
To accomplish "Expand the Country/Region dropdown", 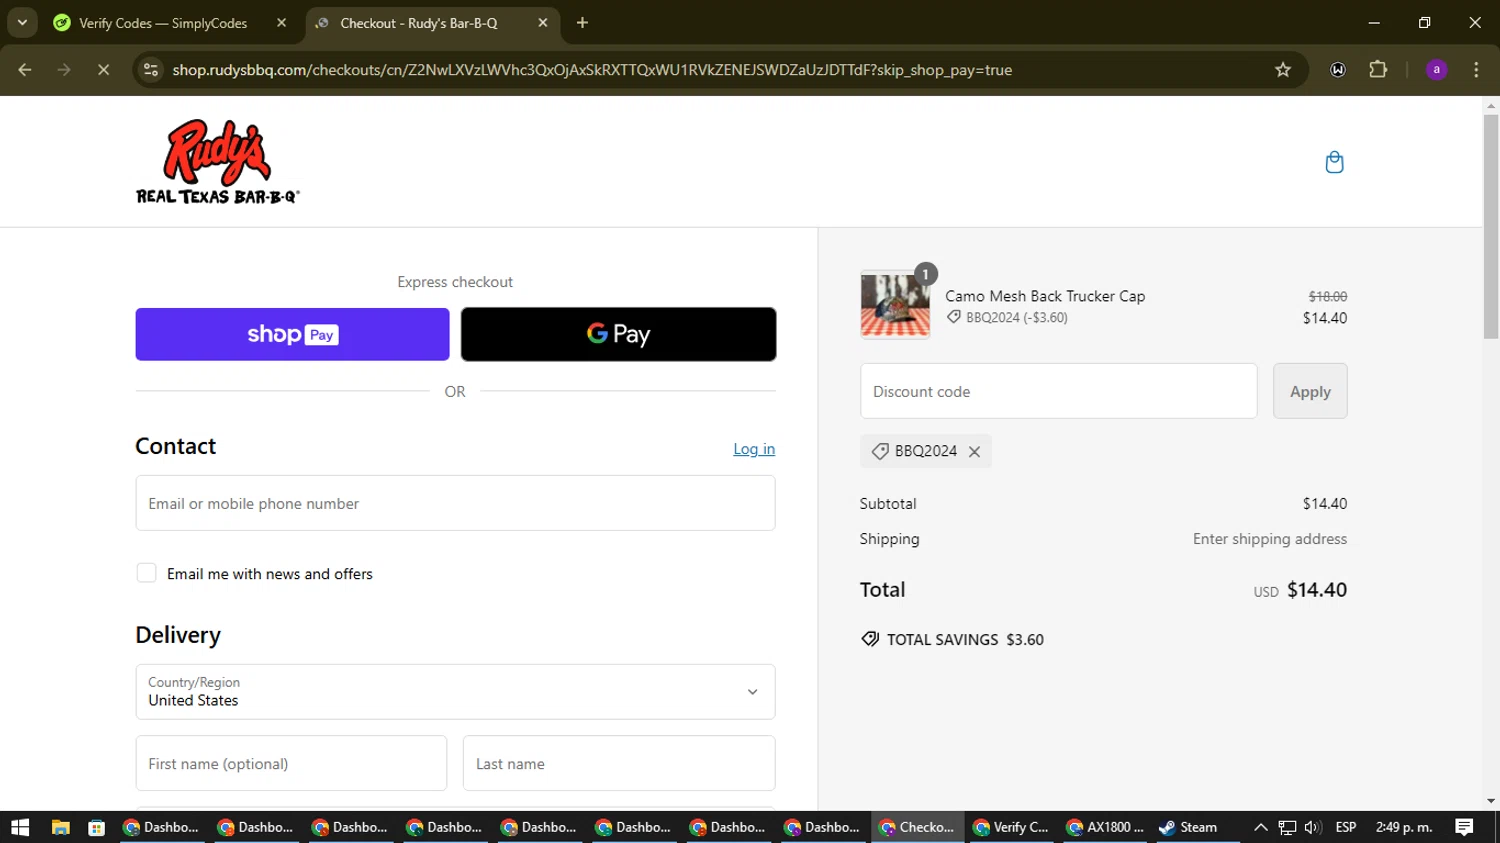I will point(455,692).
